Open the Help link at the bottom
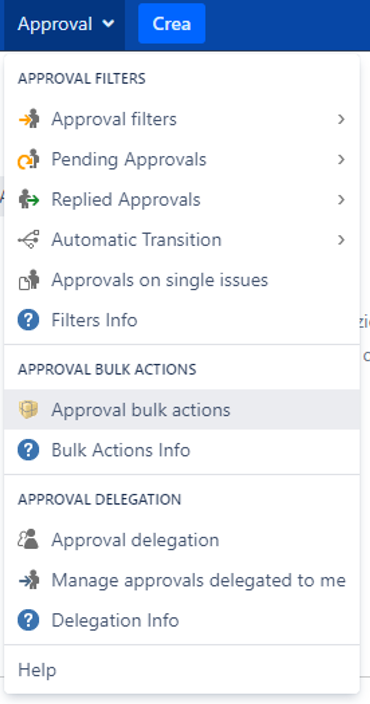 [37, 670]
